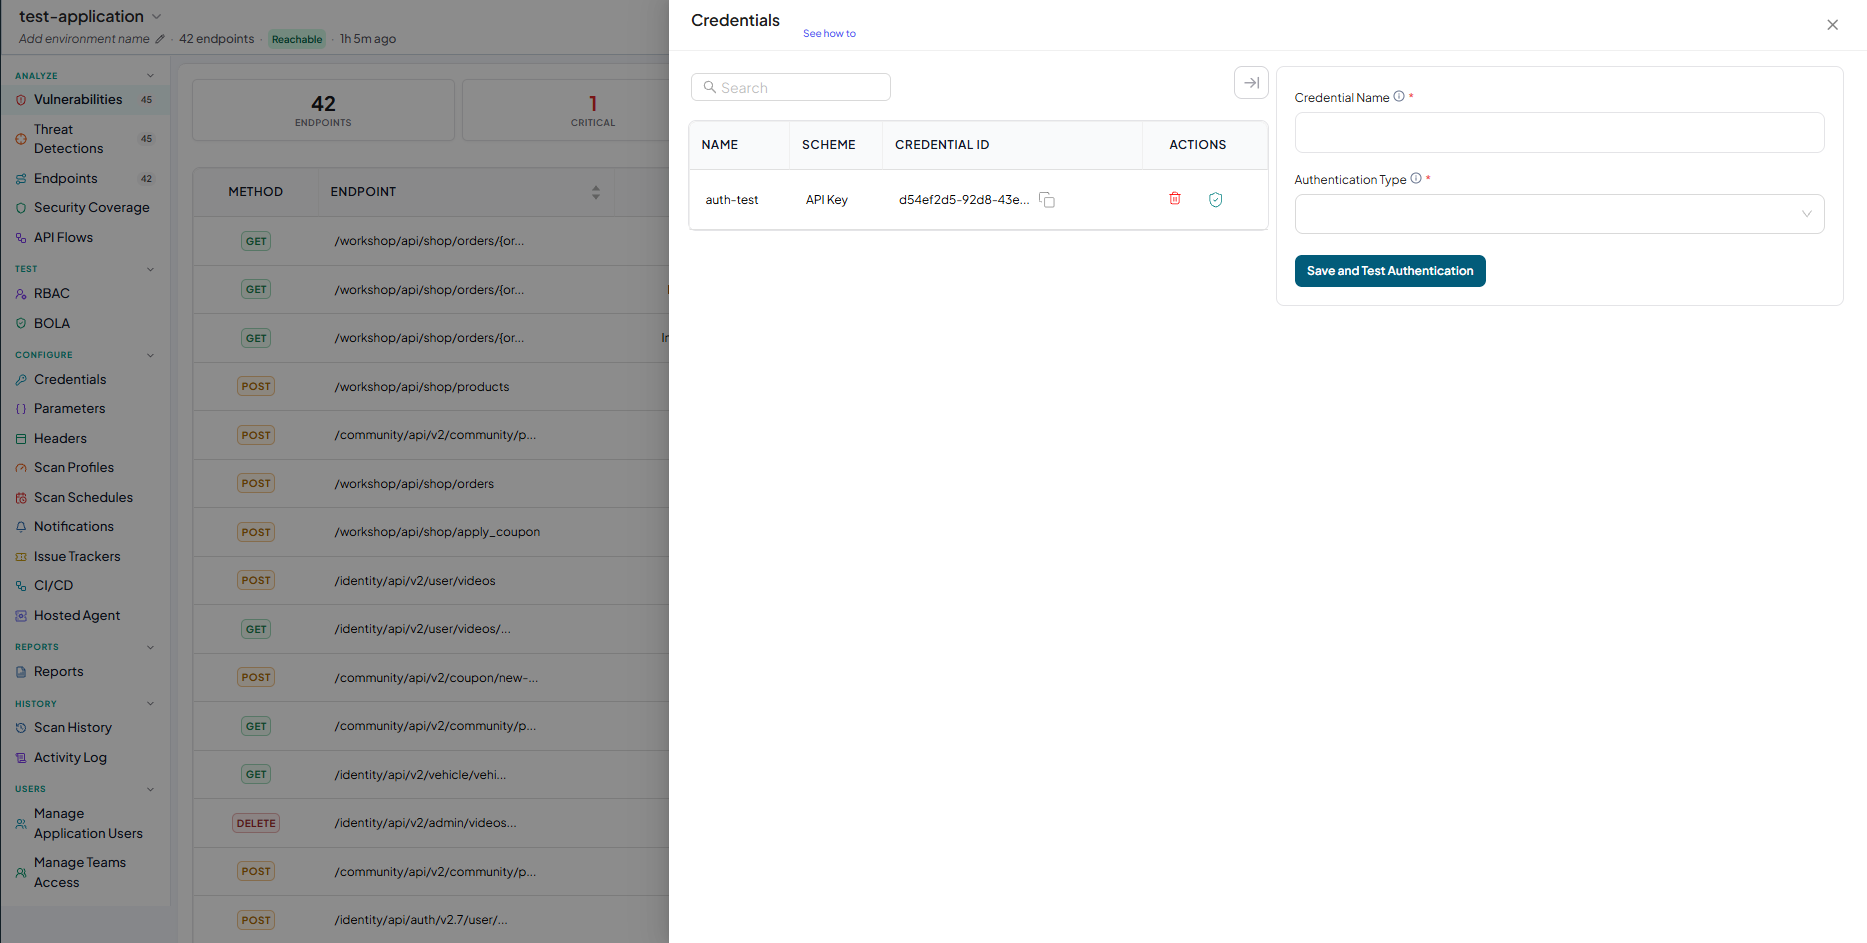
Task: Edit the environment name pencil icon
Action: pyautogui.click(x=160, y=39)
